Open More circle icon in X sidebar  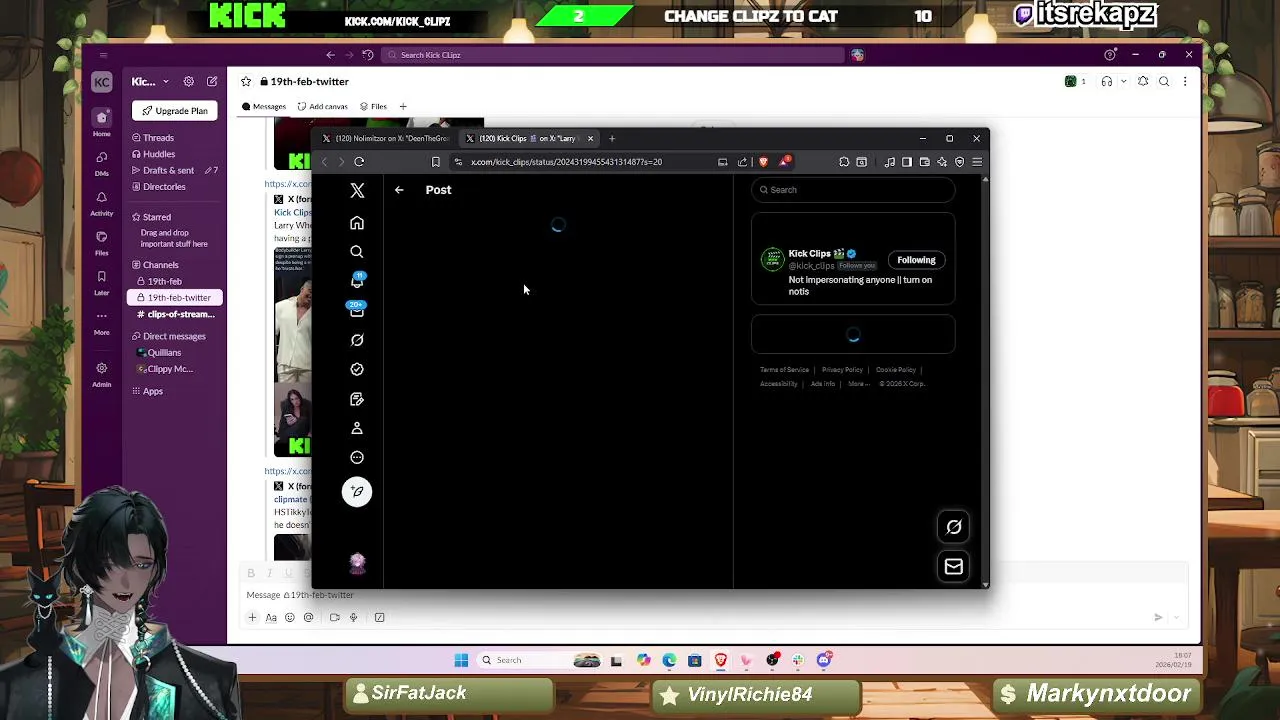tap(357, 457)
